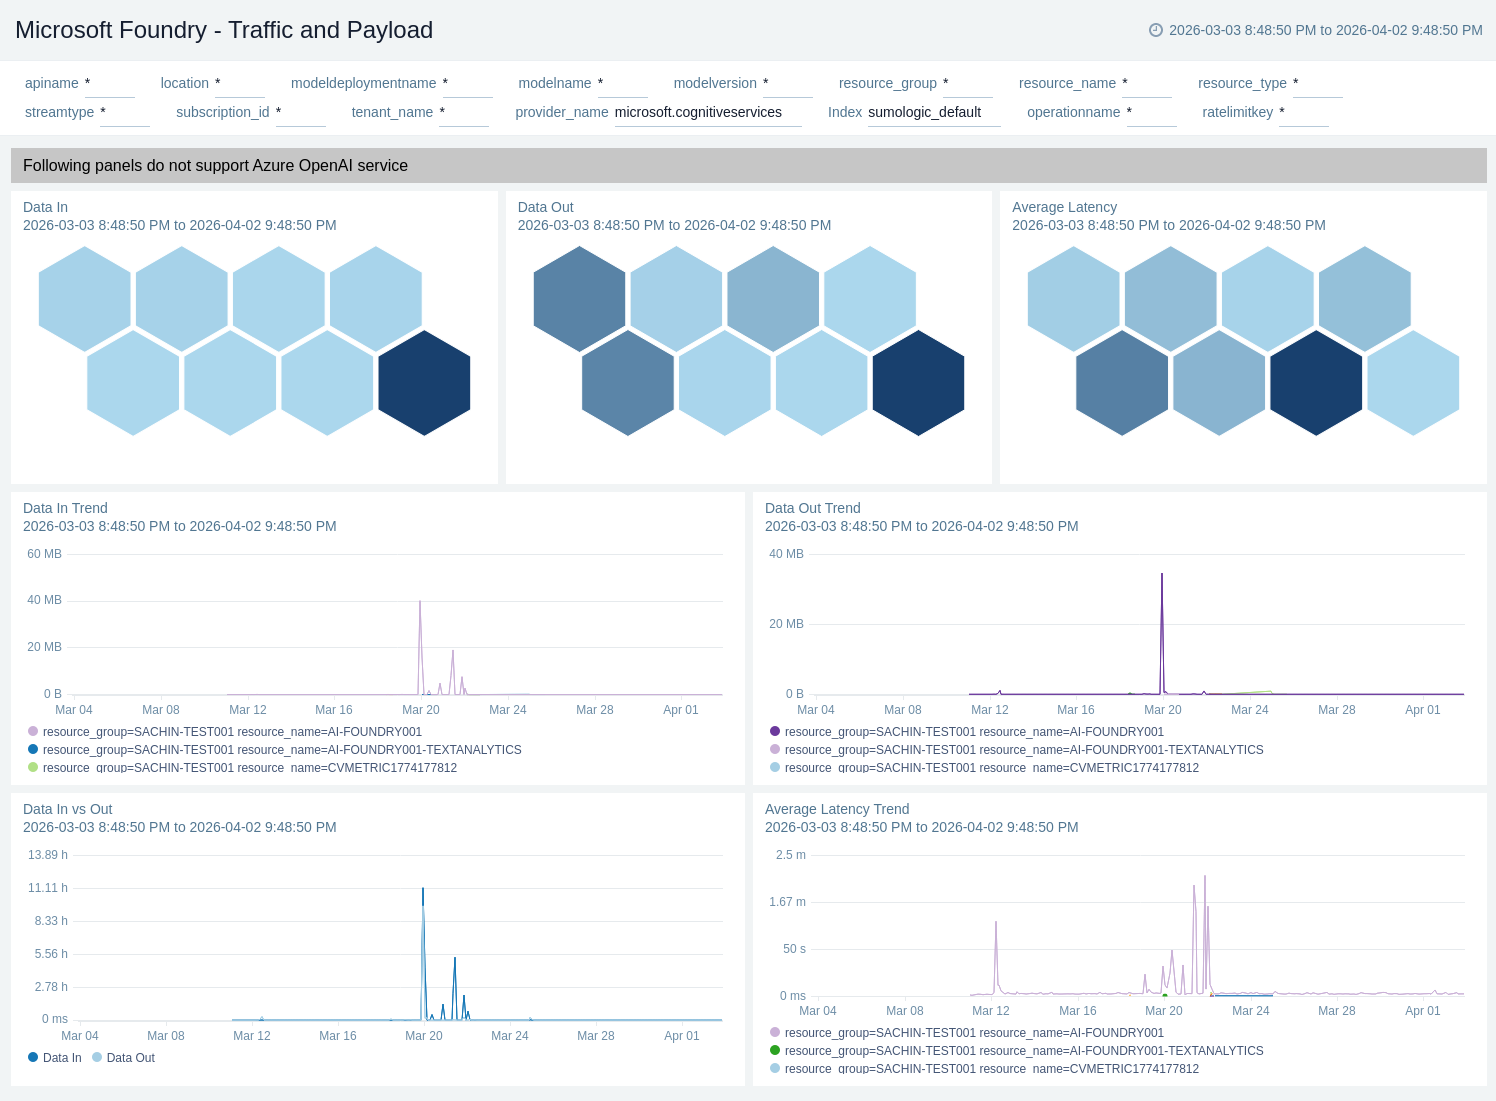The width and height of the screenshot is (1496, 1101).
Task: Open the Index filter set to sumologic_default
Action: tap(933, 113)
